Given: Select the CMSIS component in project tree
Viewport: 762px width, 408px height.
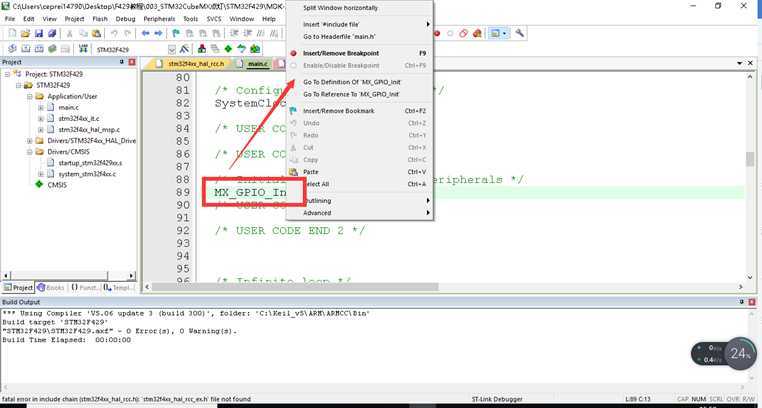Looking at the screenshot, I should [57, 185].
